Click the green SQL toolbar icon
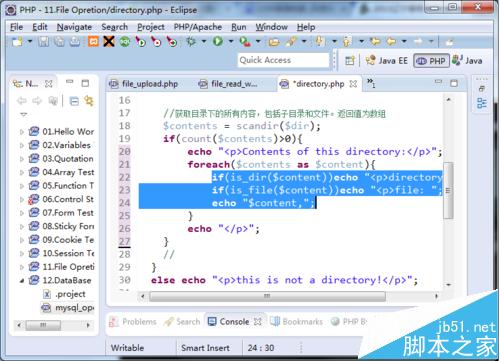The height and width of the screenshot is (361, 500). (x=125, y=42)
